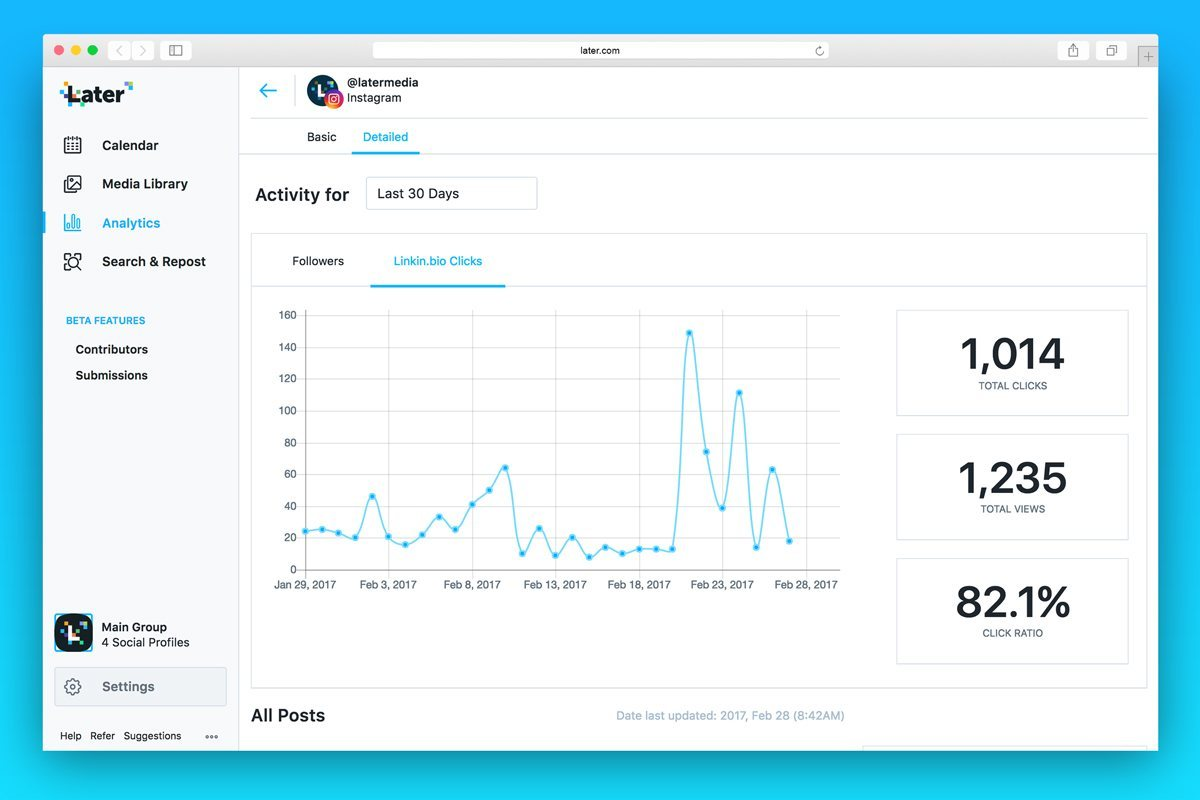The height and width of the screenshot is (800, 1200).
Task: Click the Help link
Action: pyautogui.click(x=71, y=736)
